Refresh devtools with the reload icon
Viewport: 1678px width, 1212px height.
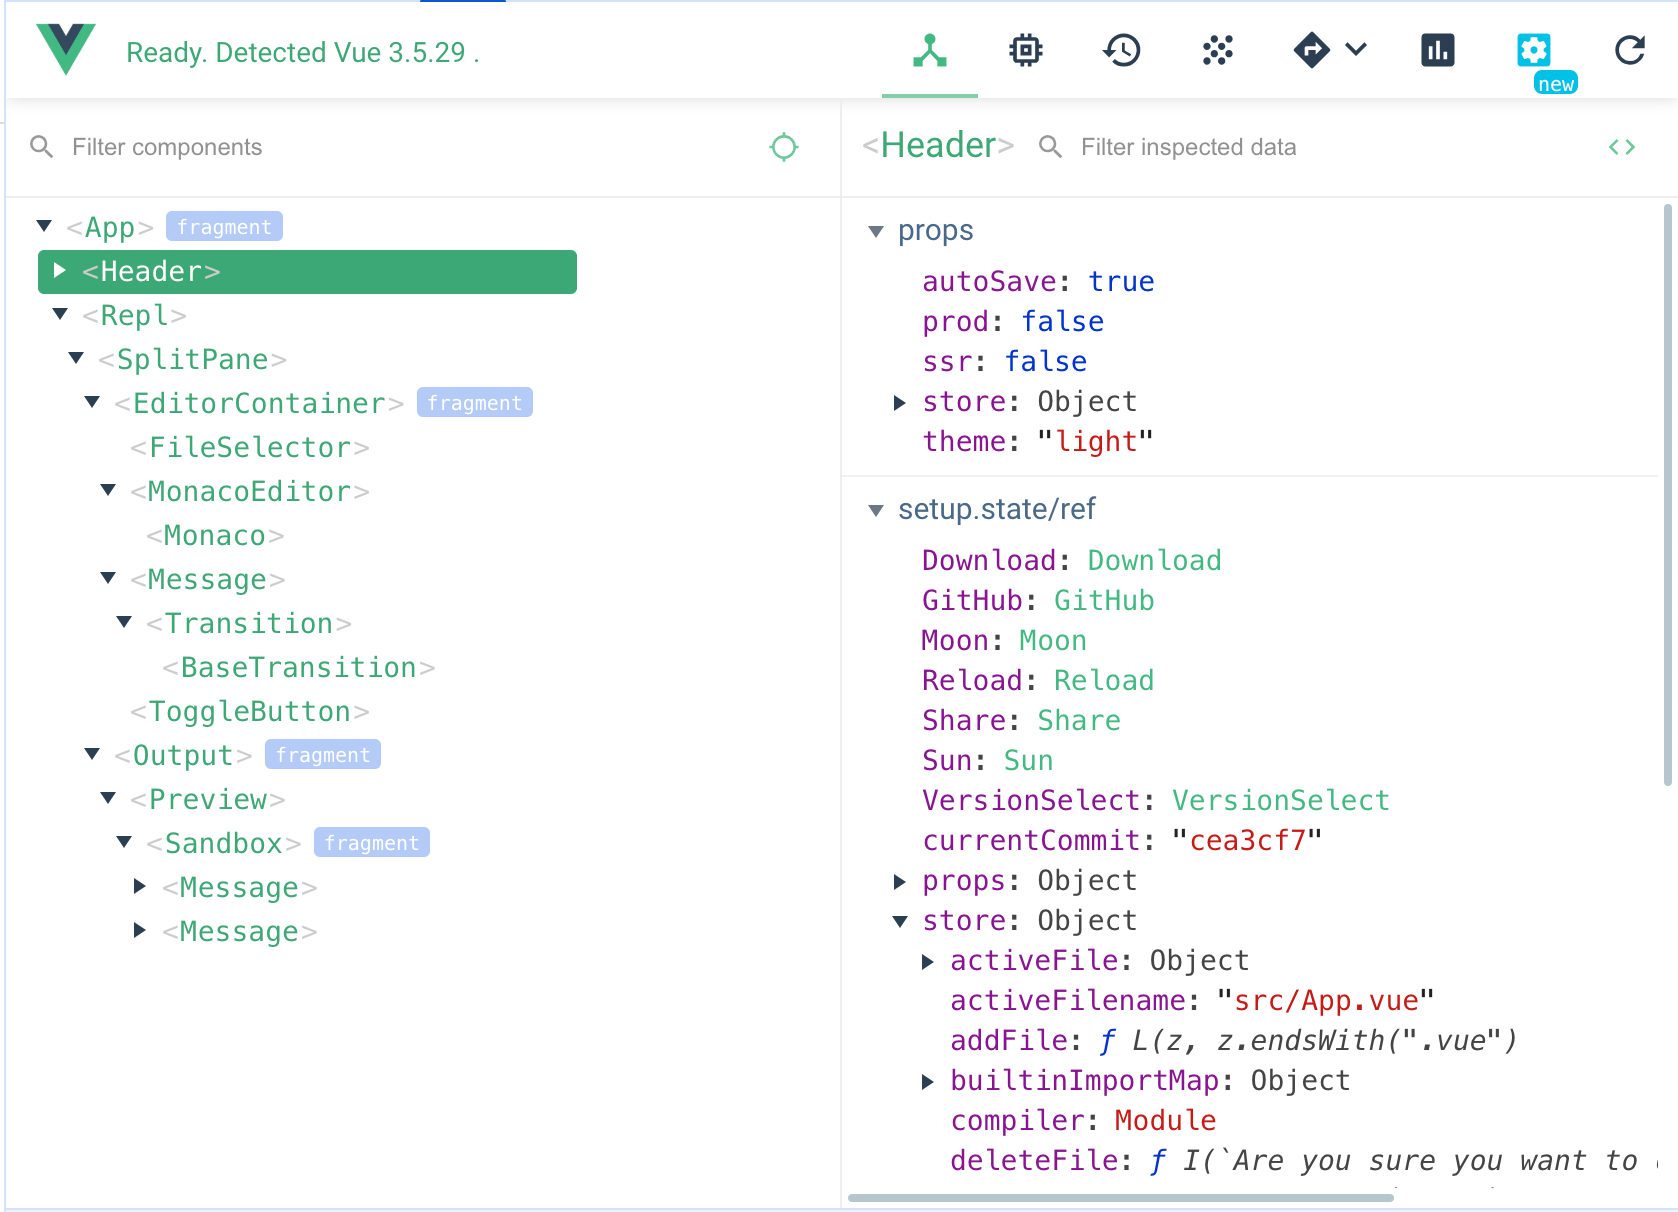click(x=1629, y=50)
